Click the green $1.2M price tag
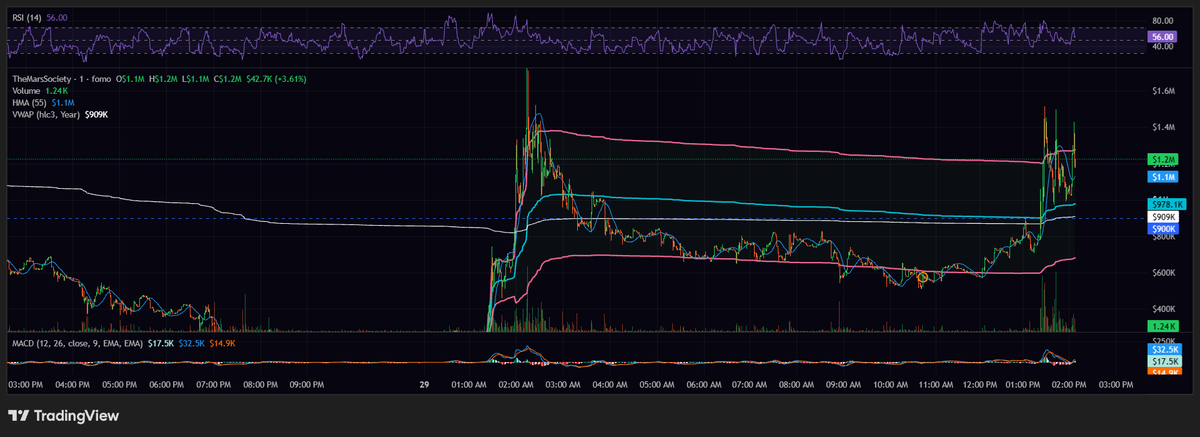Screen dimensions: 1200x437 [x=1163, y=159]
